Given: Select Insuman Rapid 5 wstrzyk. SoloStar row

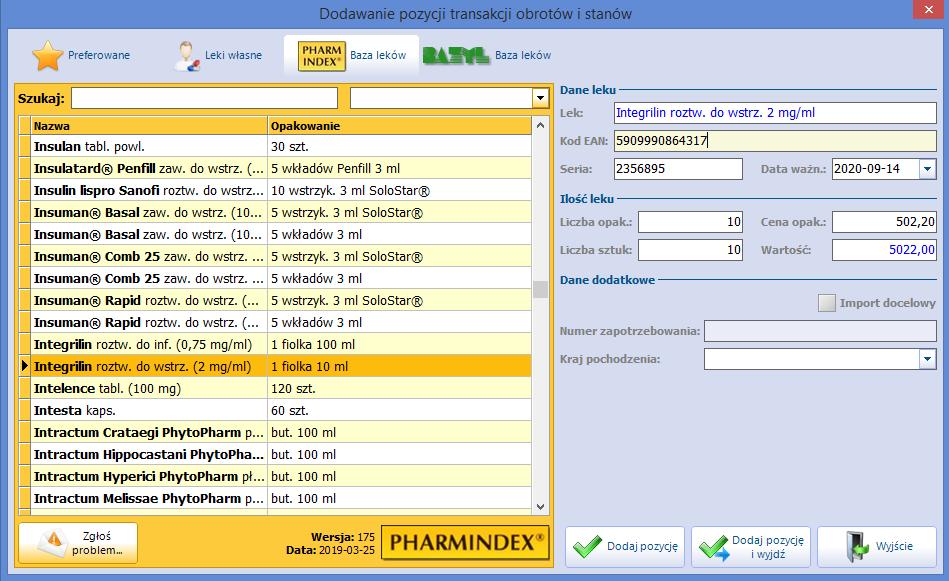Looking at the screenshot, I should (x=275, y=300).
